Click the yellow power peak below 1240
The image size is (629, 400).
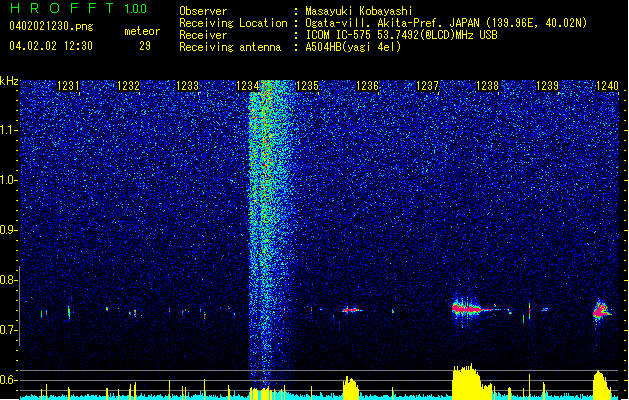pyautogui.click(x=601, y=385)
